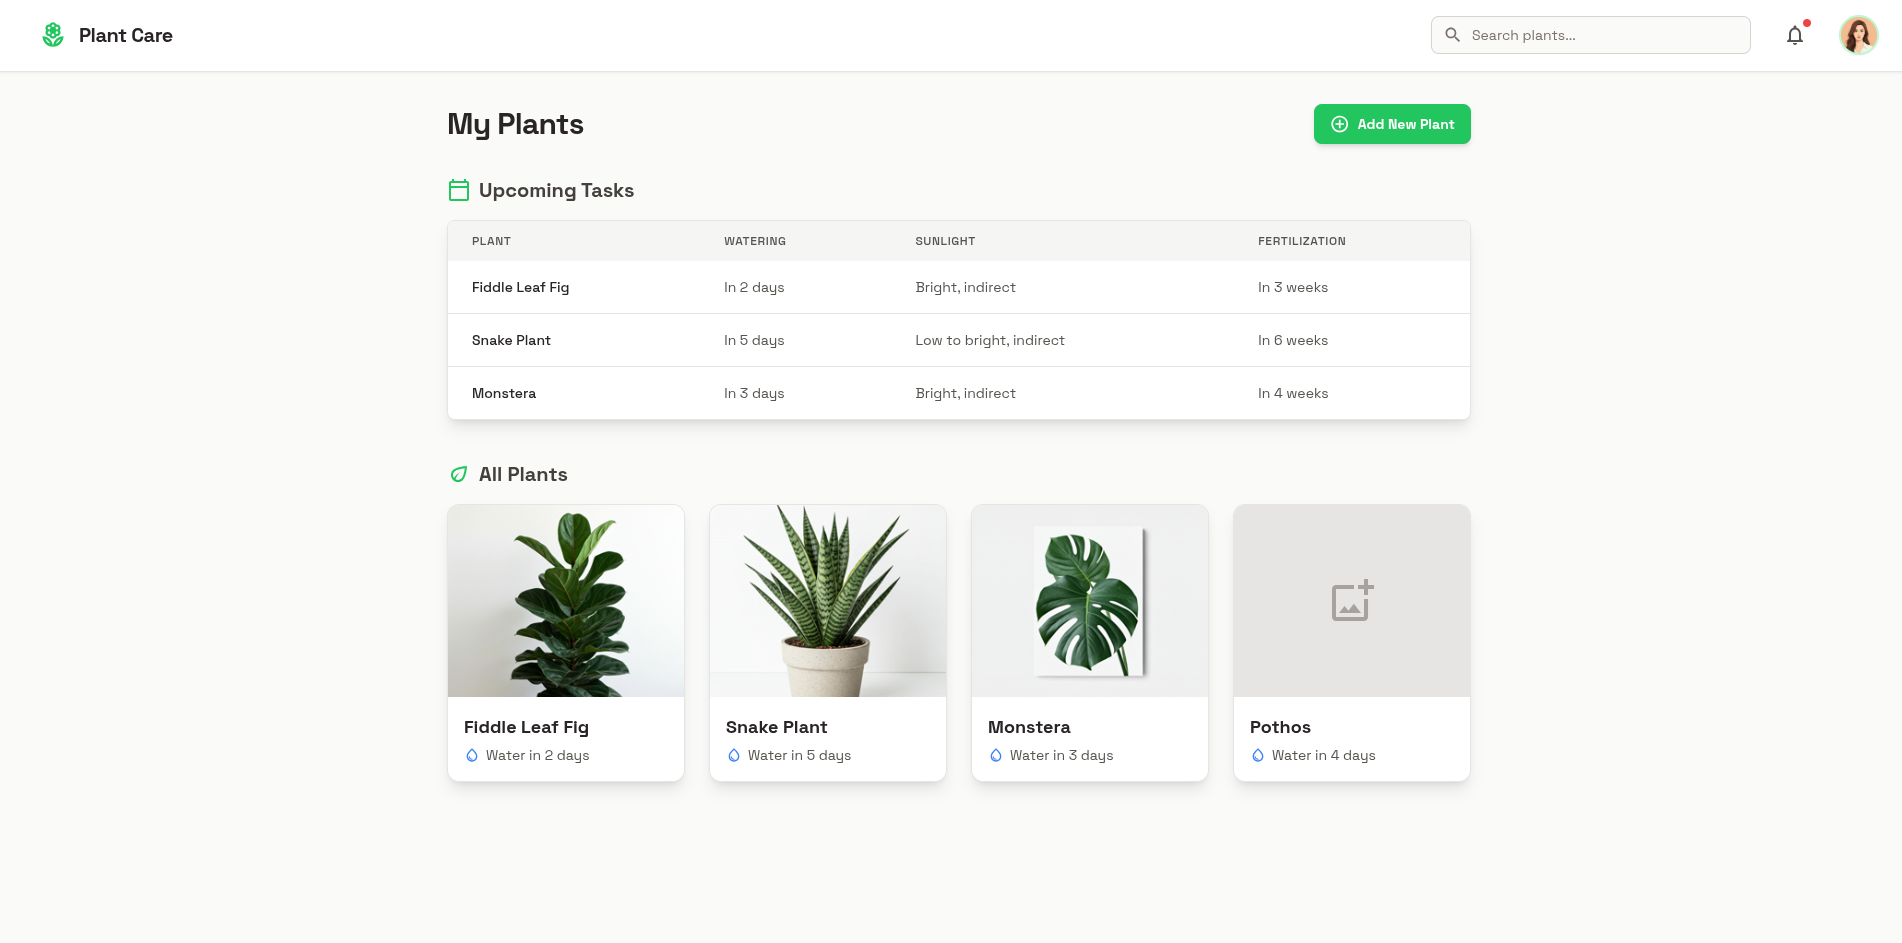Select the Monstera row in Upcoming Tasks
1902x943 pixels.
click(x=958, y=393)
